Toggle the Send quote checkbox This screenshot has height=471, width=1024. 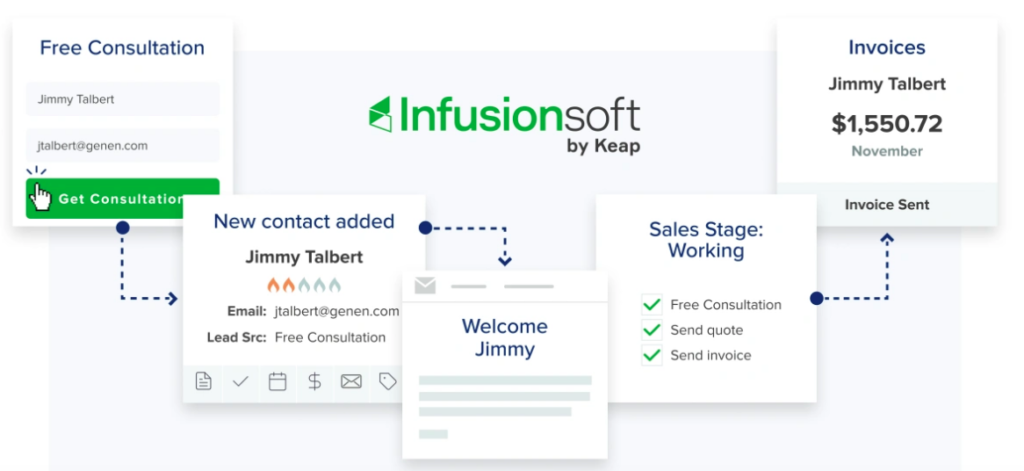click(x=652, y=330)
